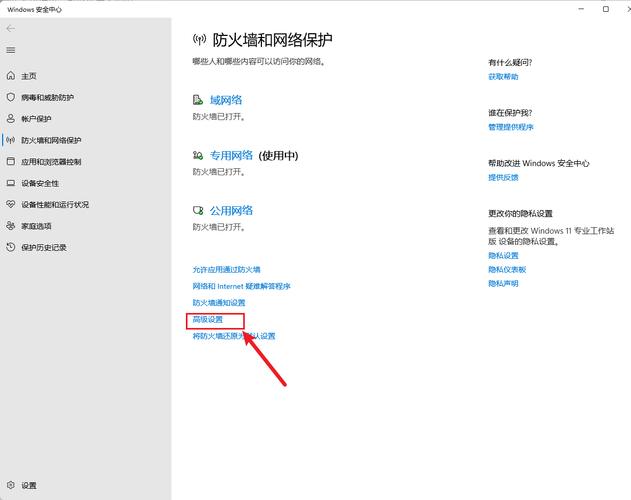This screenshot has height=500, width=631.
Task: Click 获取帮助 link
Action: pos(503,76)
